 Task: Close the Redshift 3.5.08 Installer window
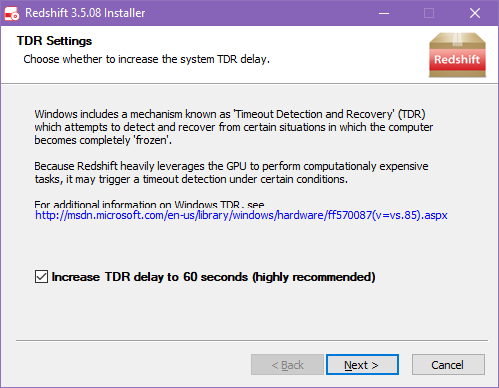[475, 13]
